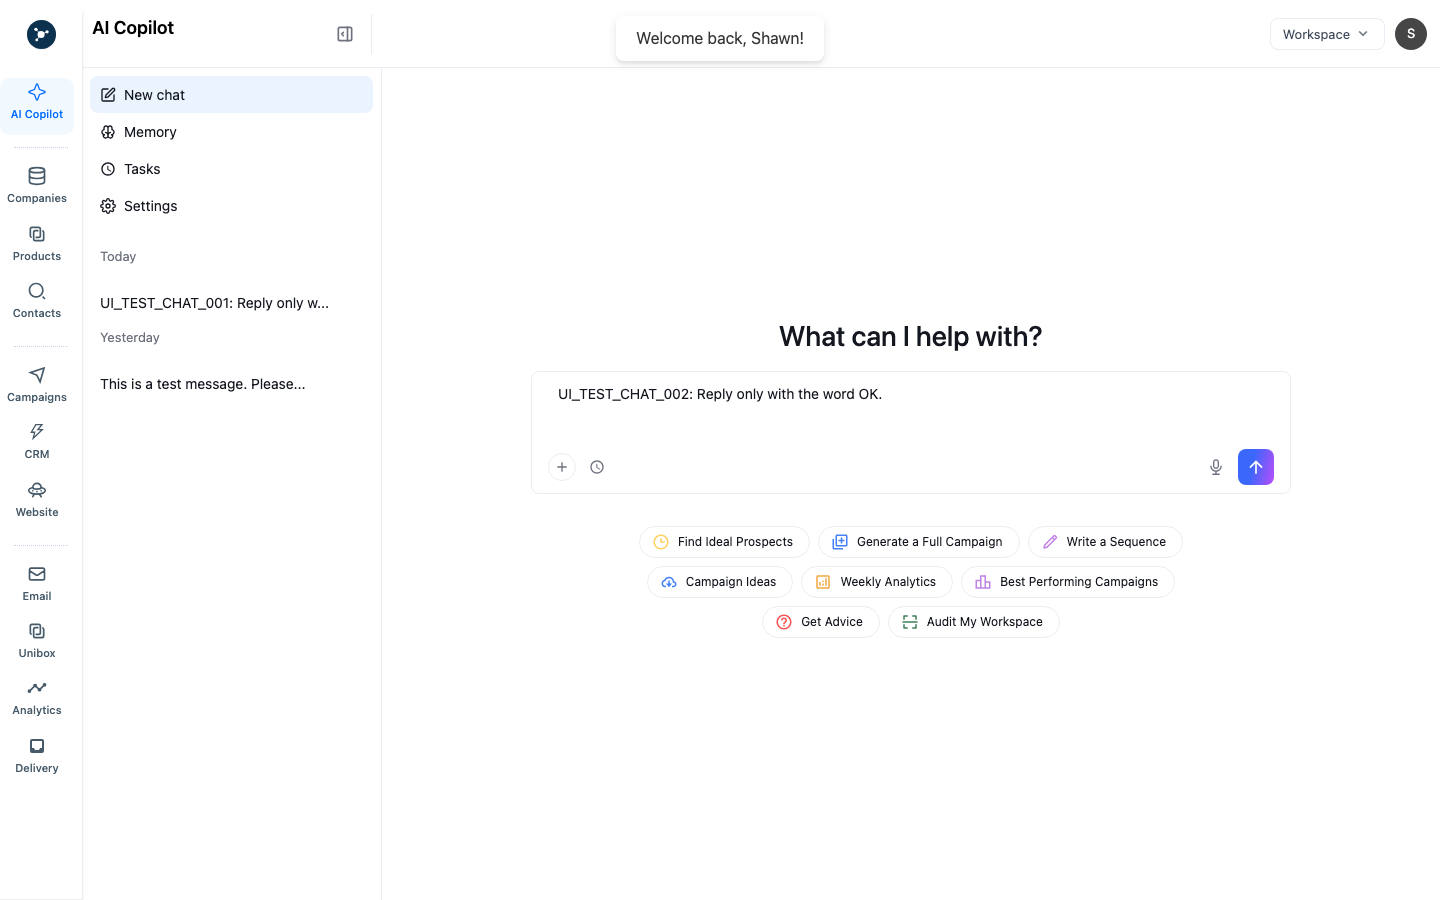The width and height of the screenshot is (1440, 900).
Task: Open the Analytics section
Action: (37, 697)
